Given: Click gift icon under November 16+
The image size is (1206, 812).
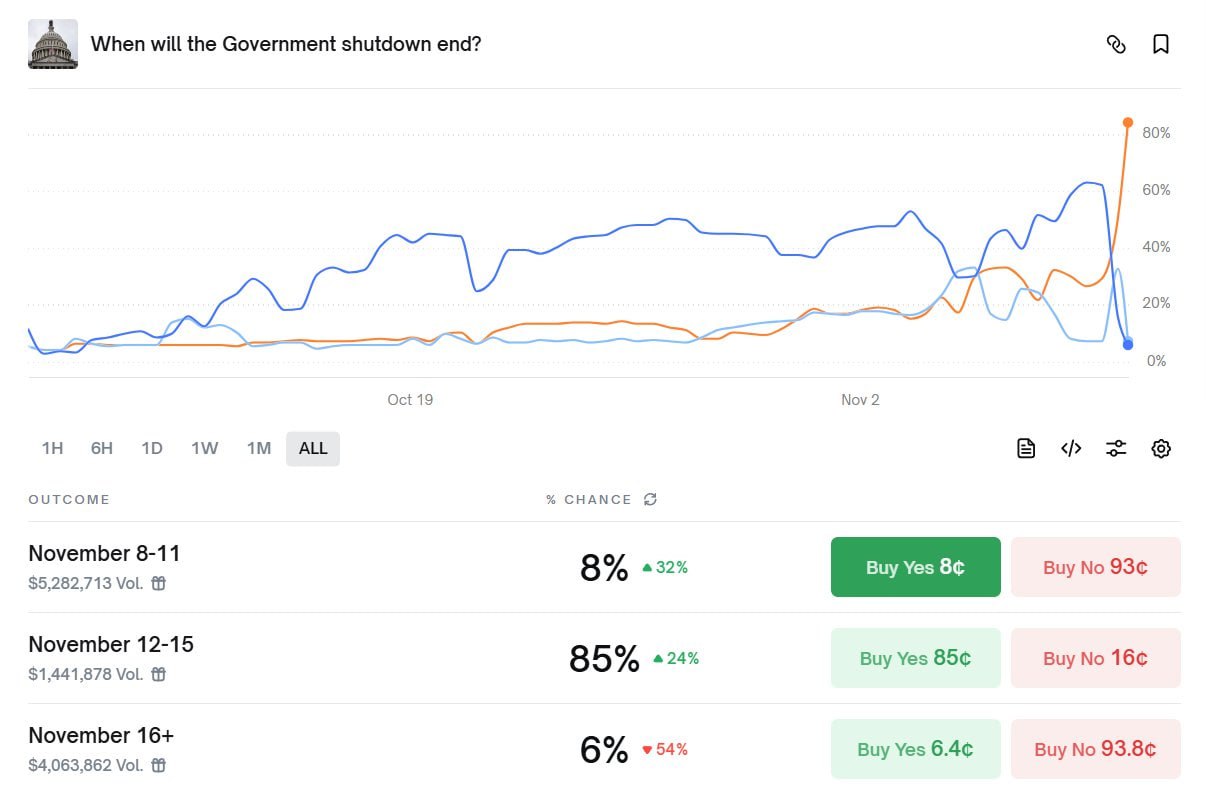Looking at the screenshot, I should pyautogui.click(x=158, y=765).
